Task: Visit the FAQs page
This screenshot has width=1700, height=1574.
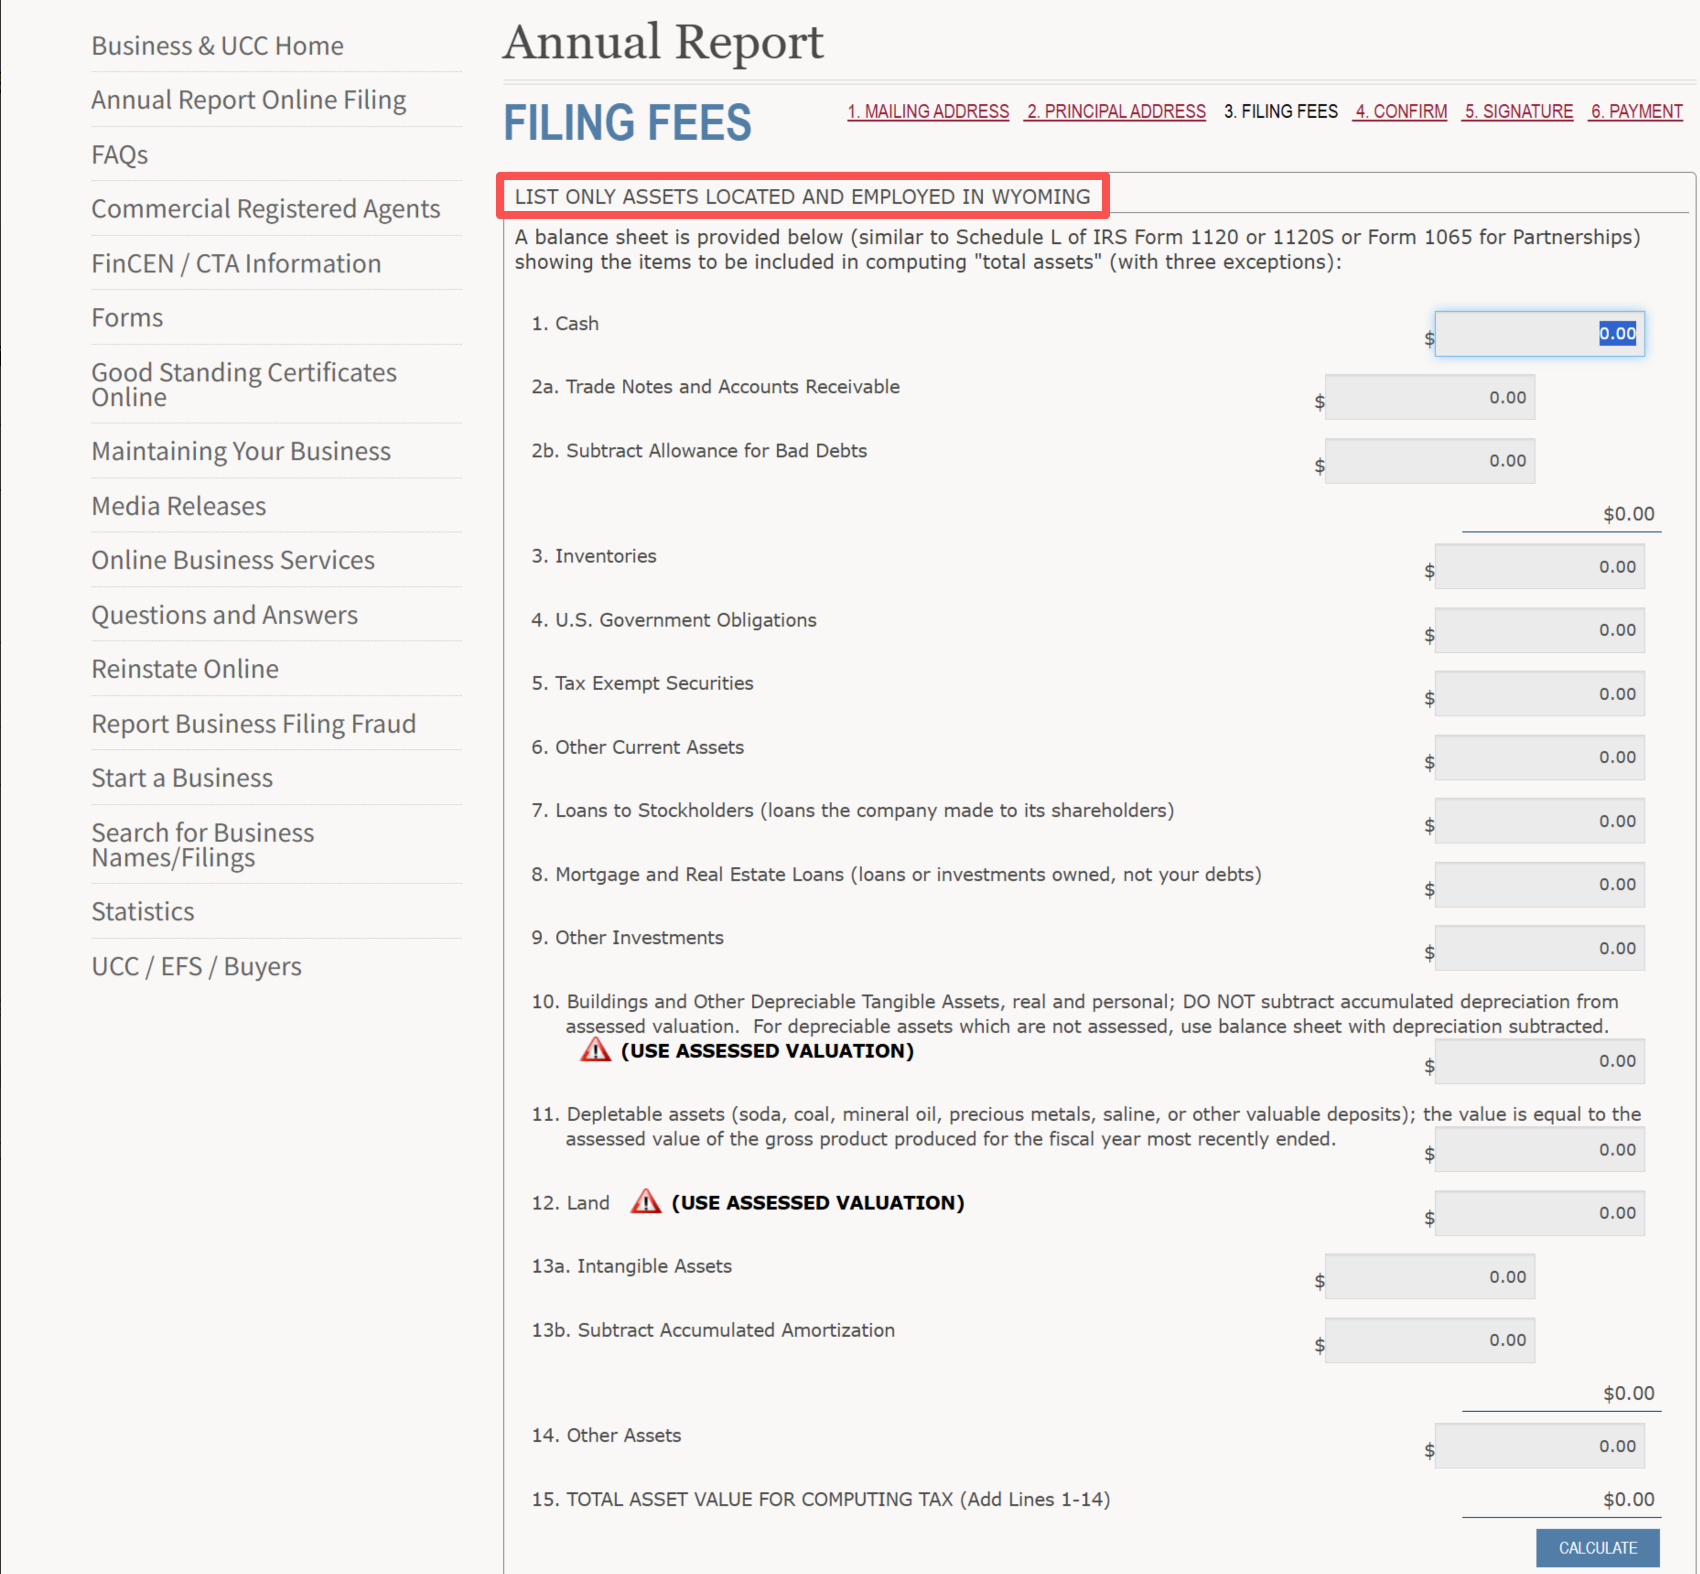Action: pyautogui.click(x=120, y=155)
